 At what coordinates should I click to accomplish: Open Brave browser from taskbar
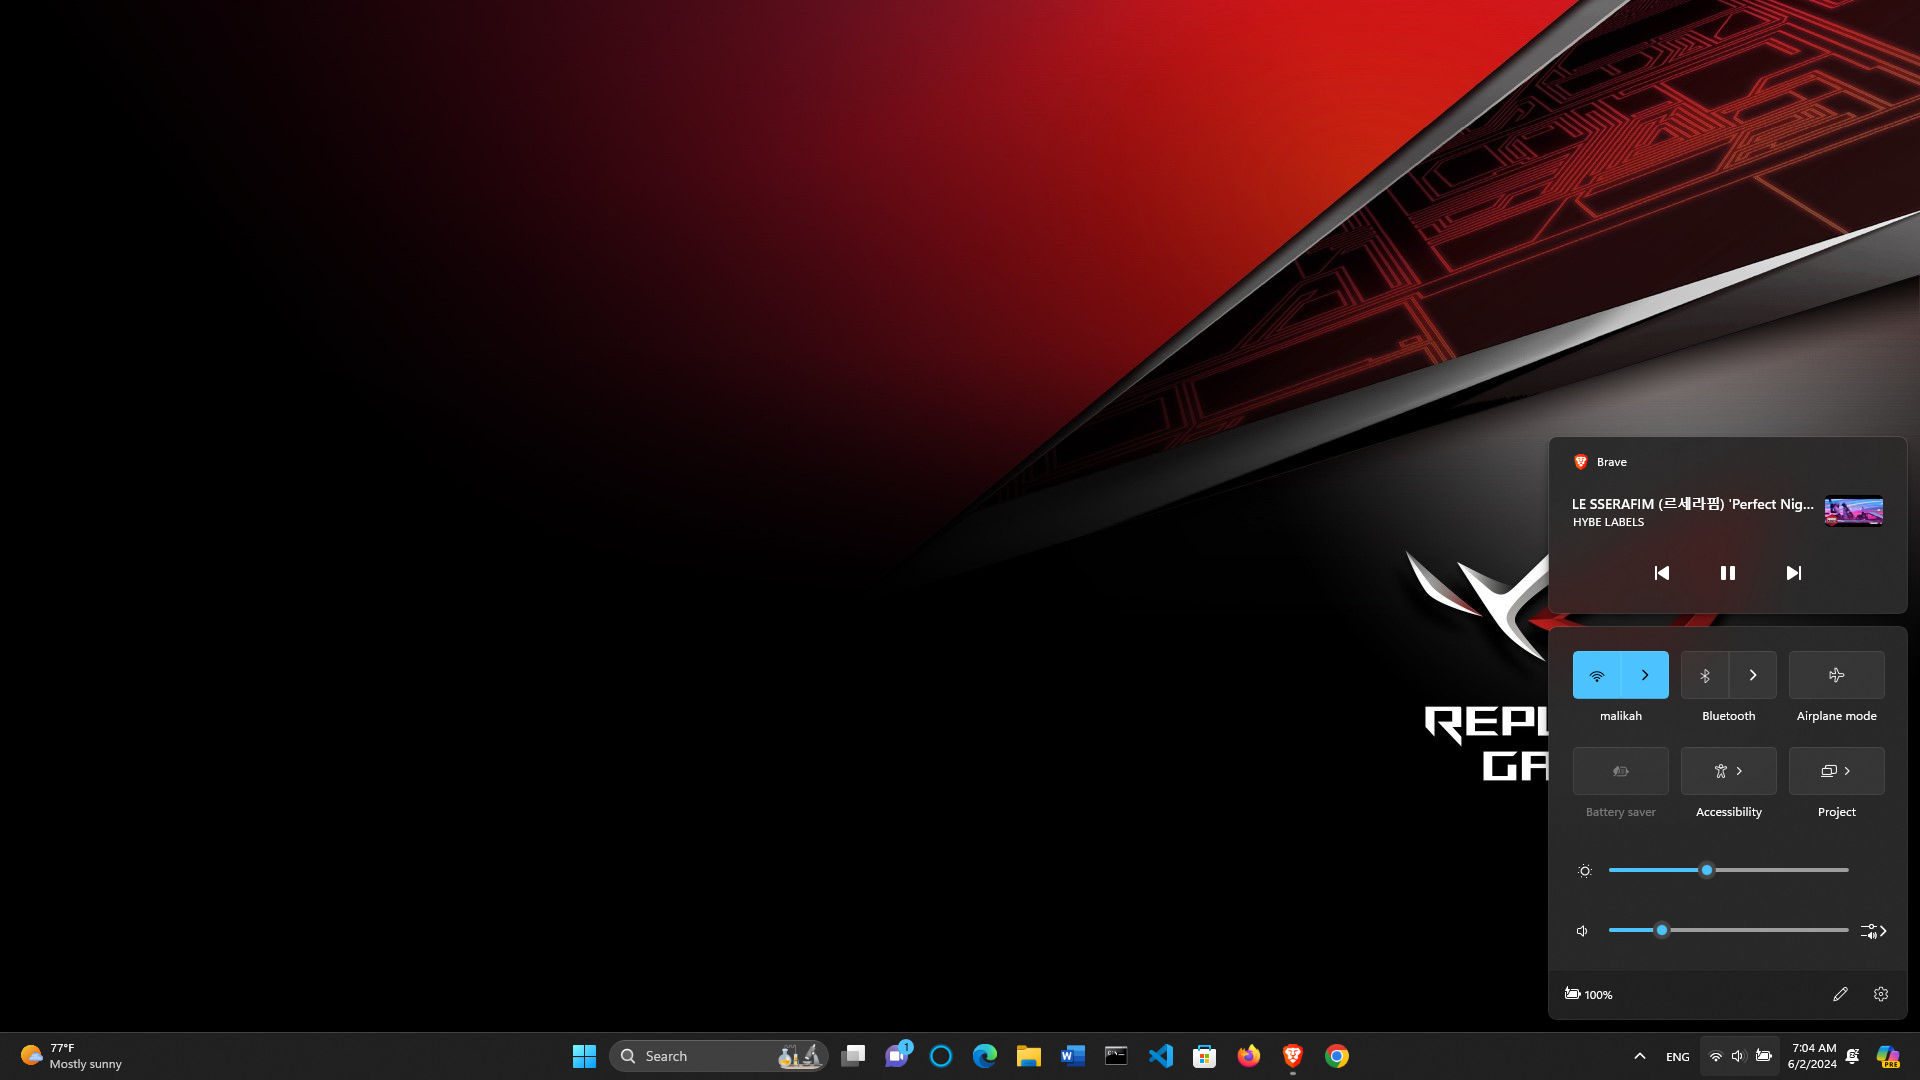coord(1292,1056)
